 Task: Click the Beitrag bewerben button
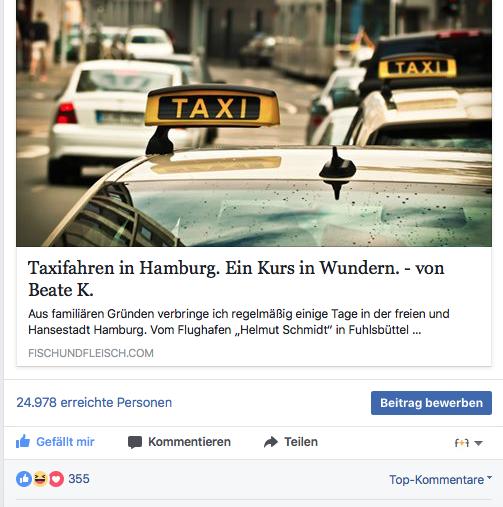(431, 403)
